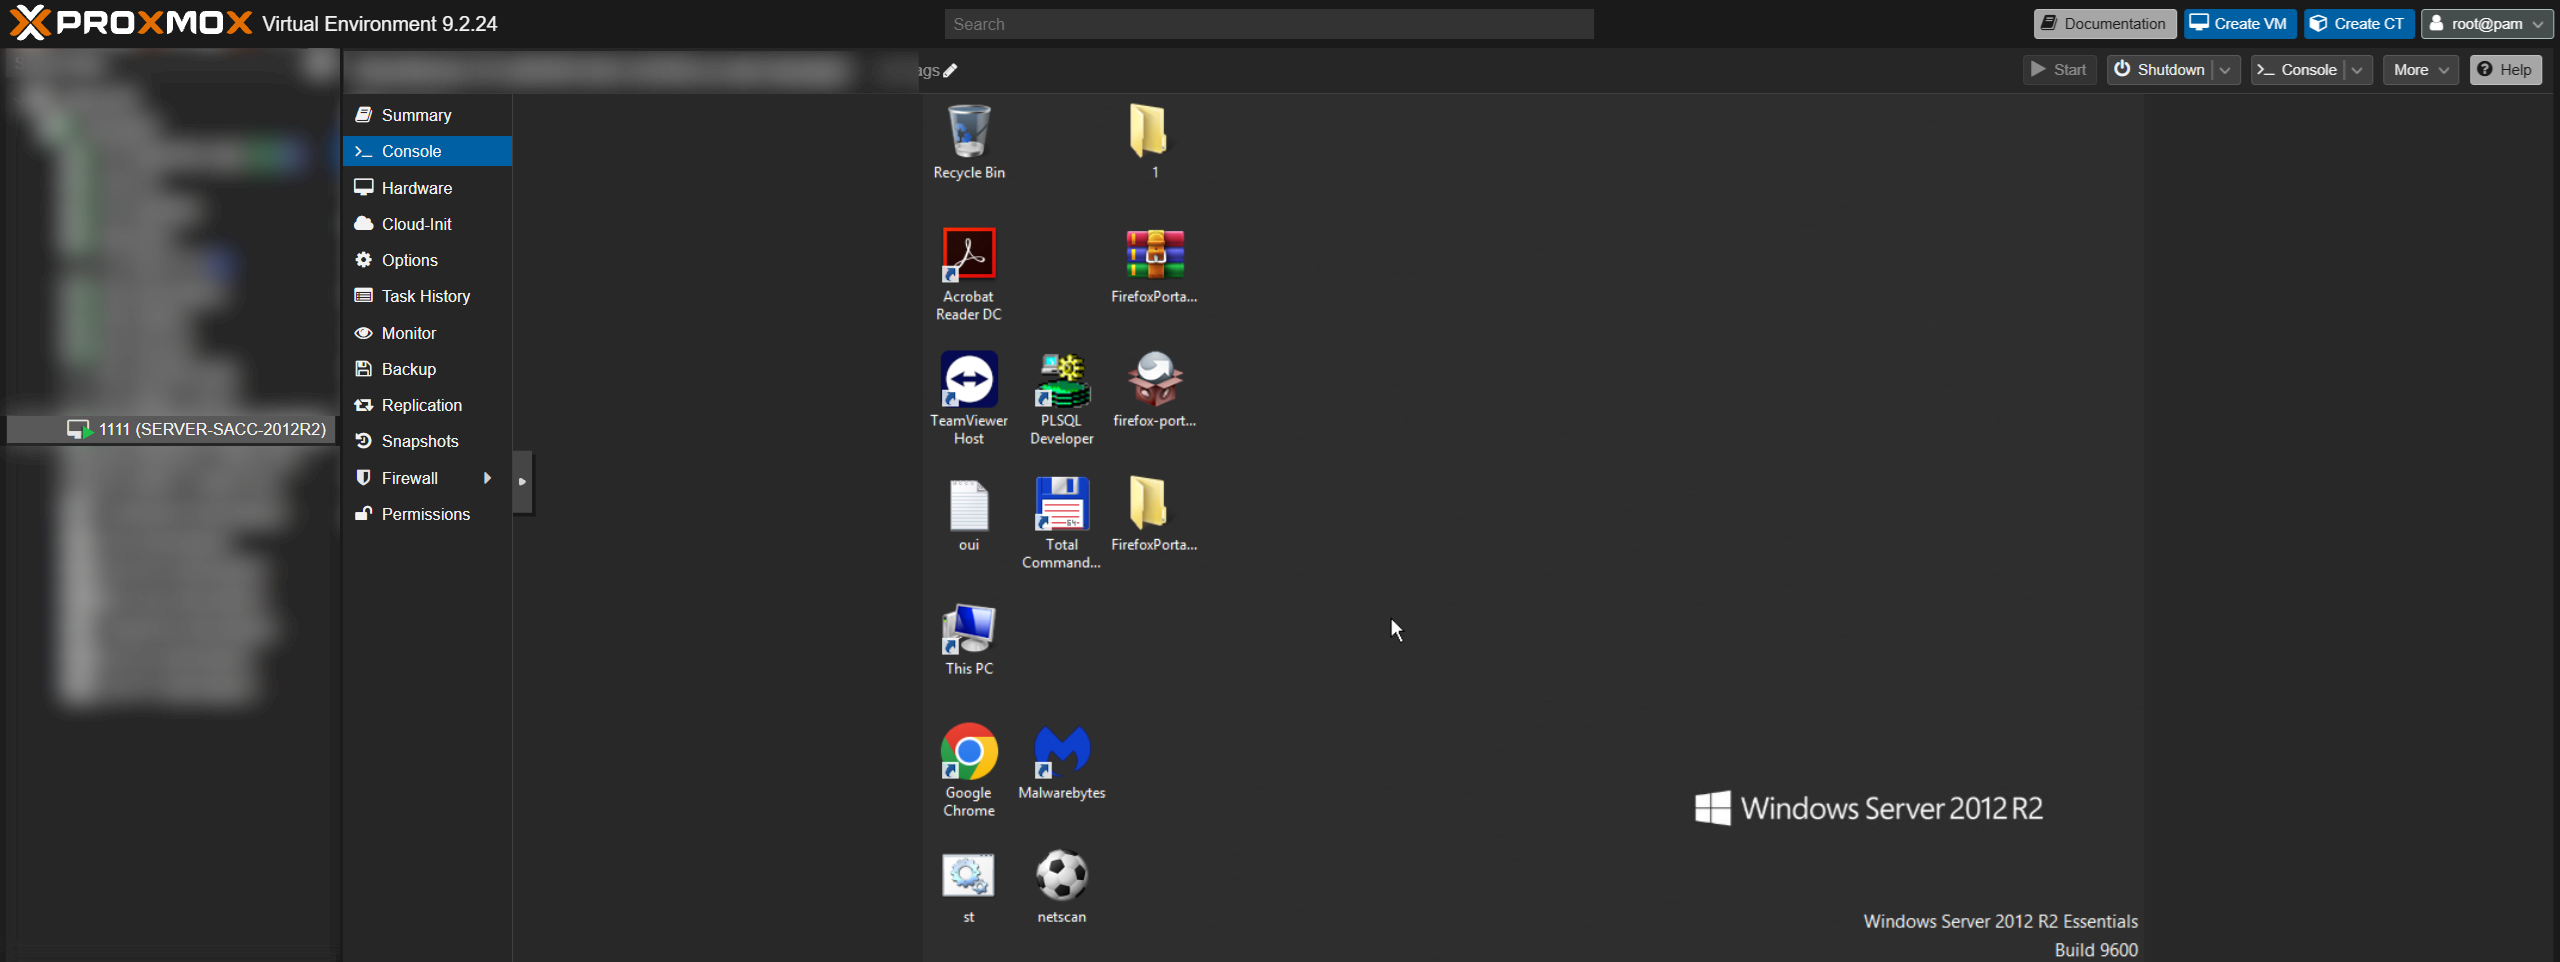
Task: Click the tags edit pencil icon
Action: click(950, 70)
